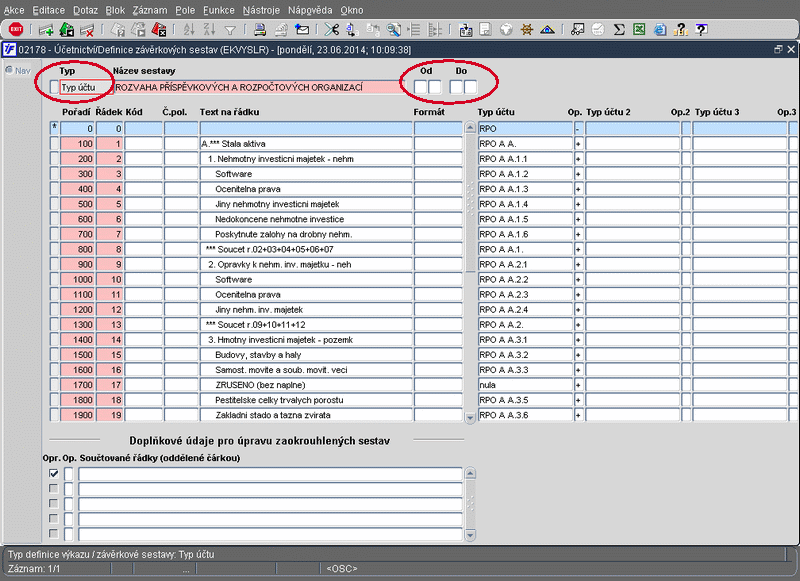Click the green Excel export icon
Viewport: 800px width, 581px height.
(x=640, y=30)
